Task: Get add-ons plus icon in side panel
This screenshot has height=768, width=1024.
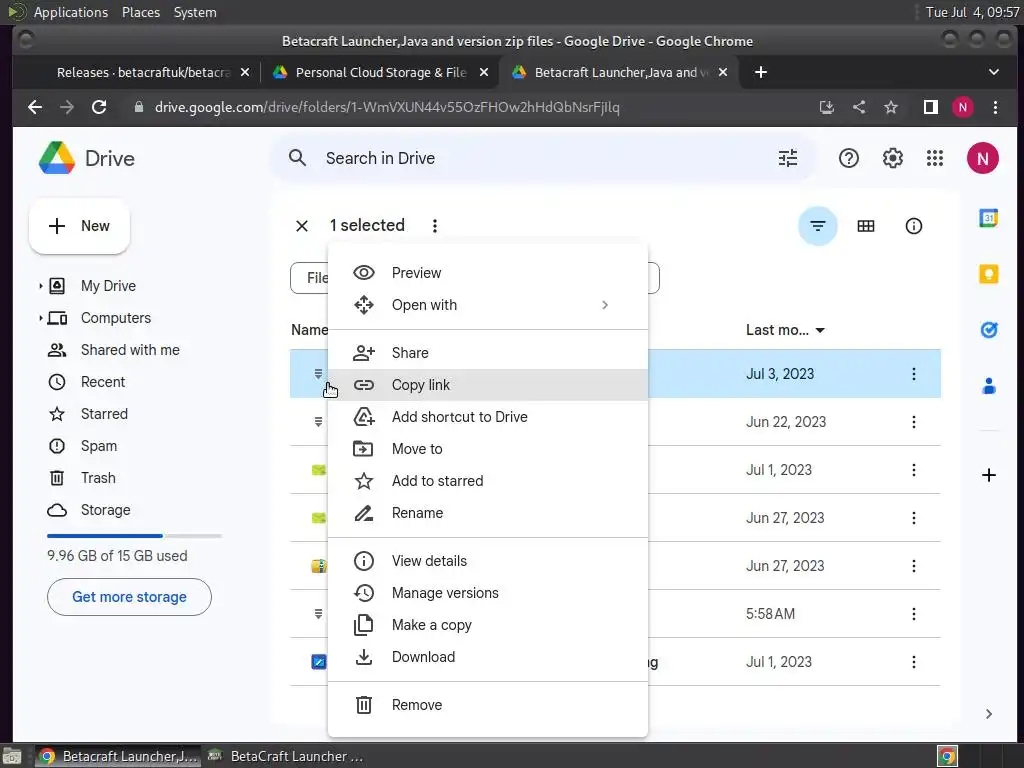Action: [x=989, y=475]
